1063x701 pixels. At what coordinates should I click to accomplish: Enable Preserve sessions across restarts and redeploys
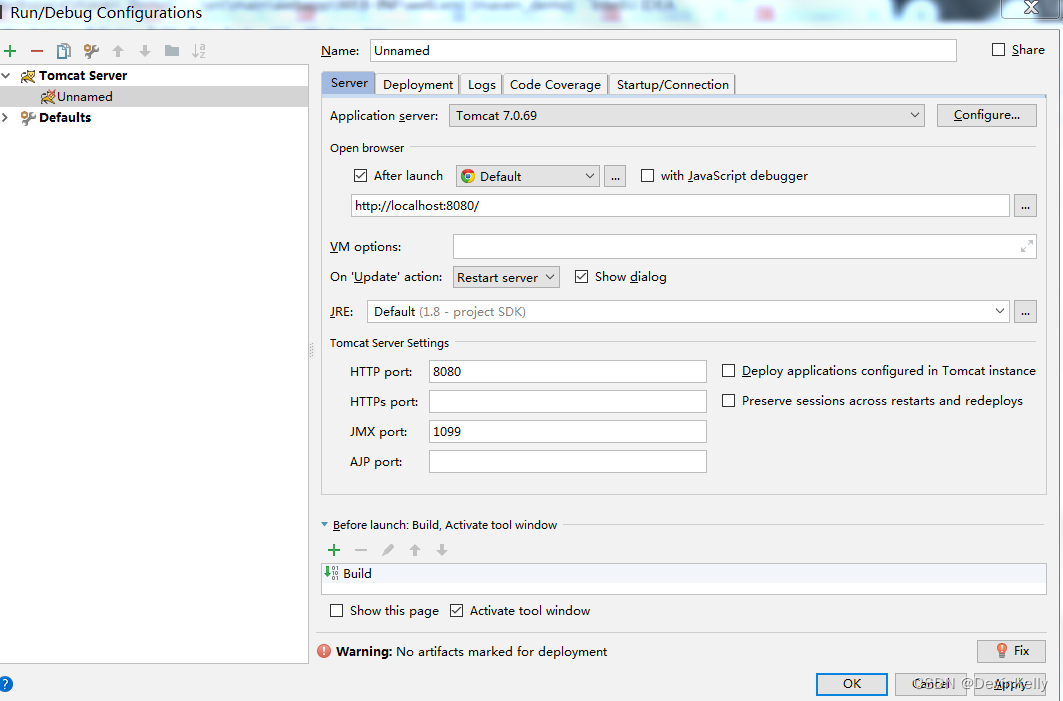click(728, 401)
